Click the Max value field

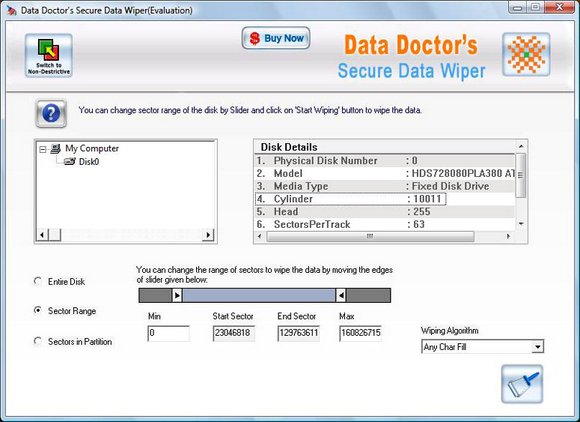[x=360, y=333]
